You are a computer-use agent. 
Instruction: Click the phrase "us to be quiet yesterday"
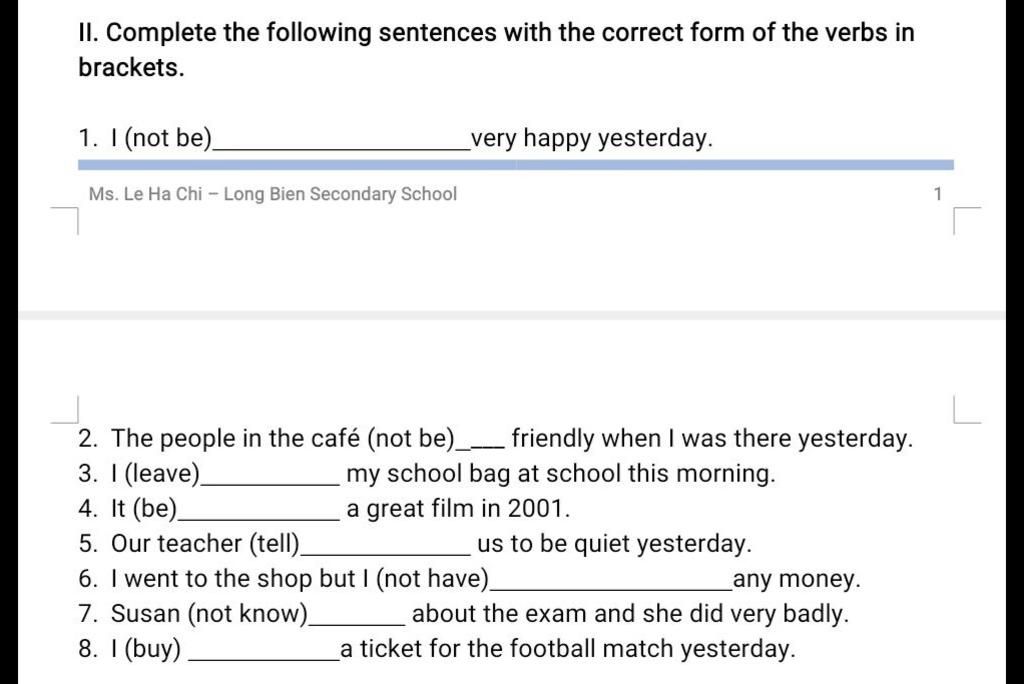(613, 544)
